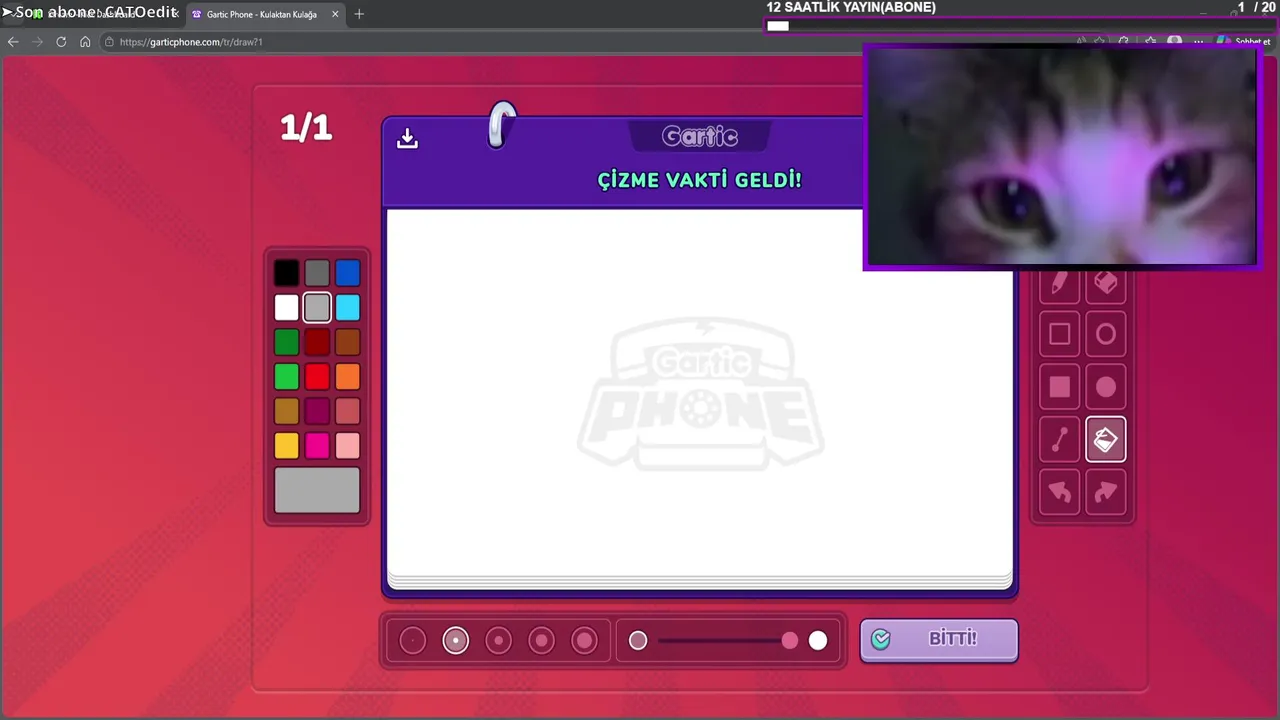Go back in the browser
Image resolution: width=1280 pixels, height=720 pixels.
click(13, 42)
